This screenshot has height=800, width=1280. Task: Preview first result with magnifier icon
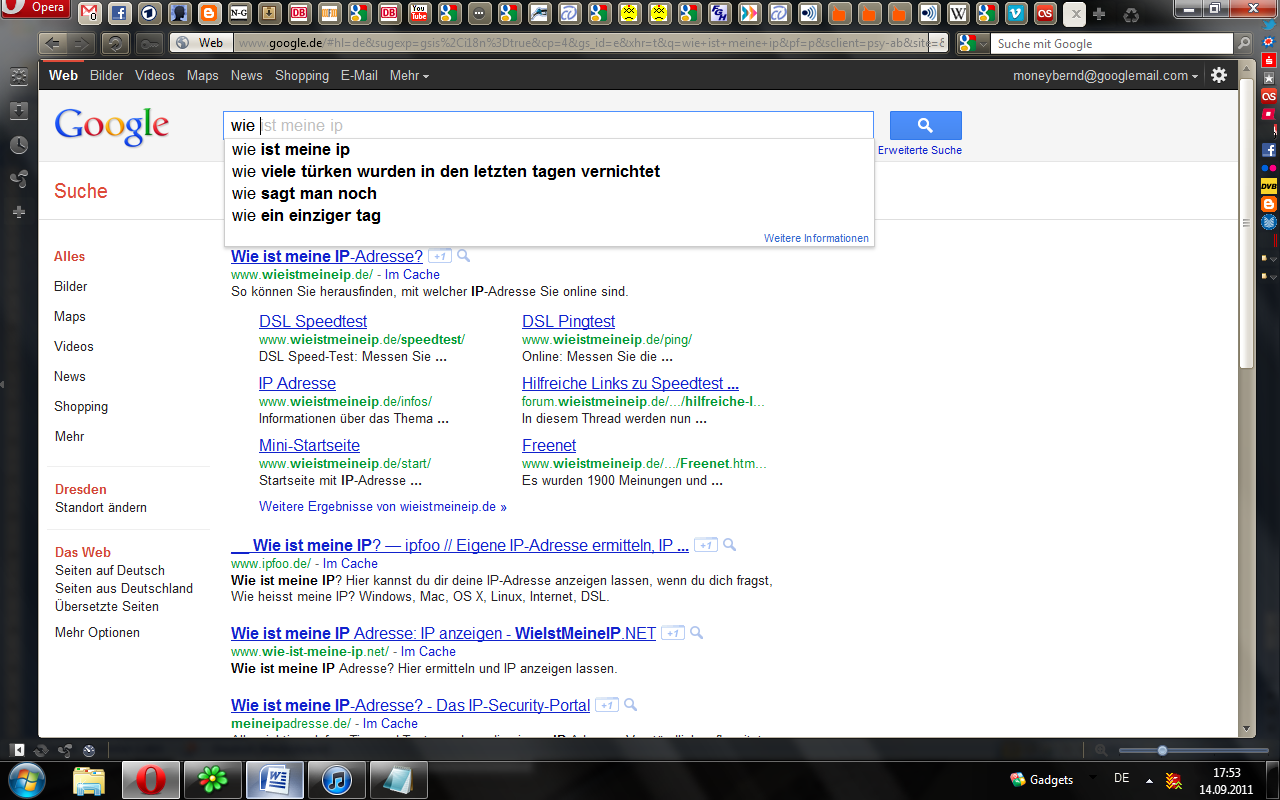pyautogui.click(x=463, y=256)
